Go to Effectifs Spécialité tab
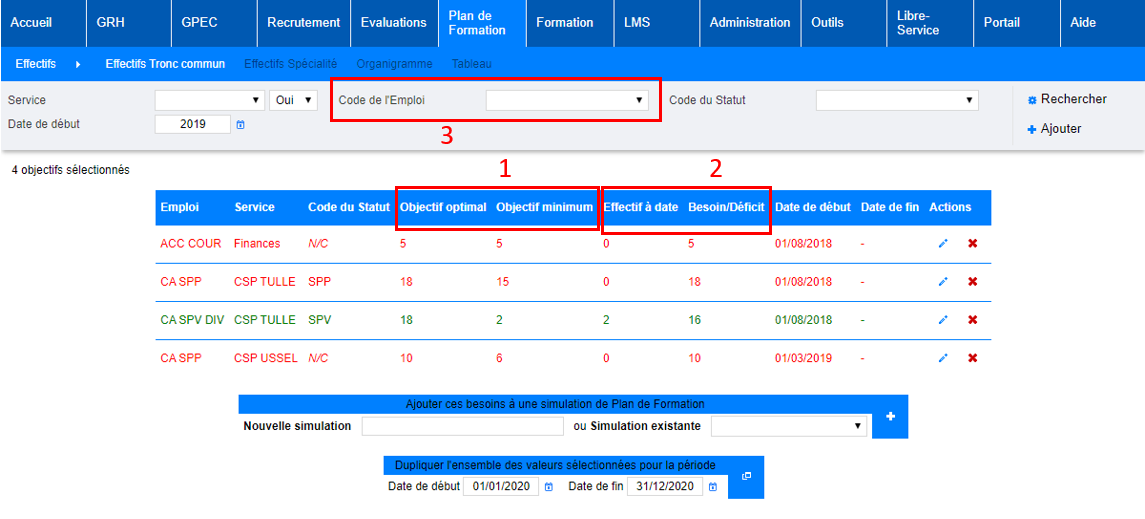The width and height of the screenshot is (1145, 519). 290,64
